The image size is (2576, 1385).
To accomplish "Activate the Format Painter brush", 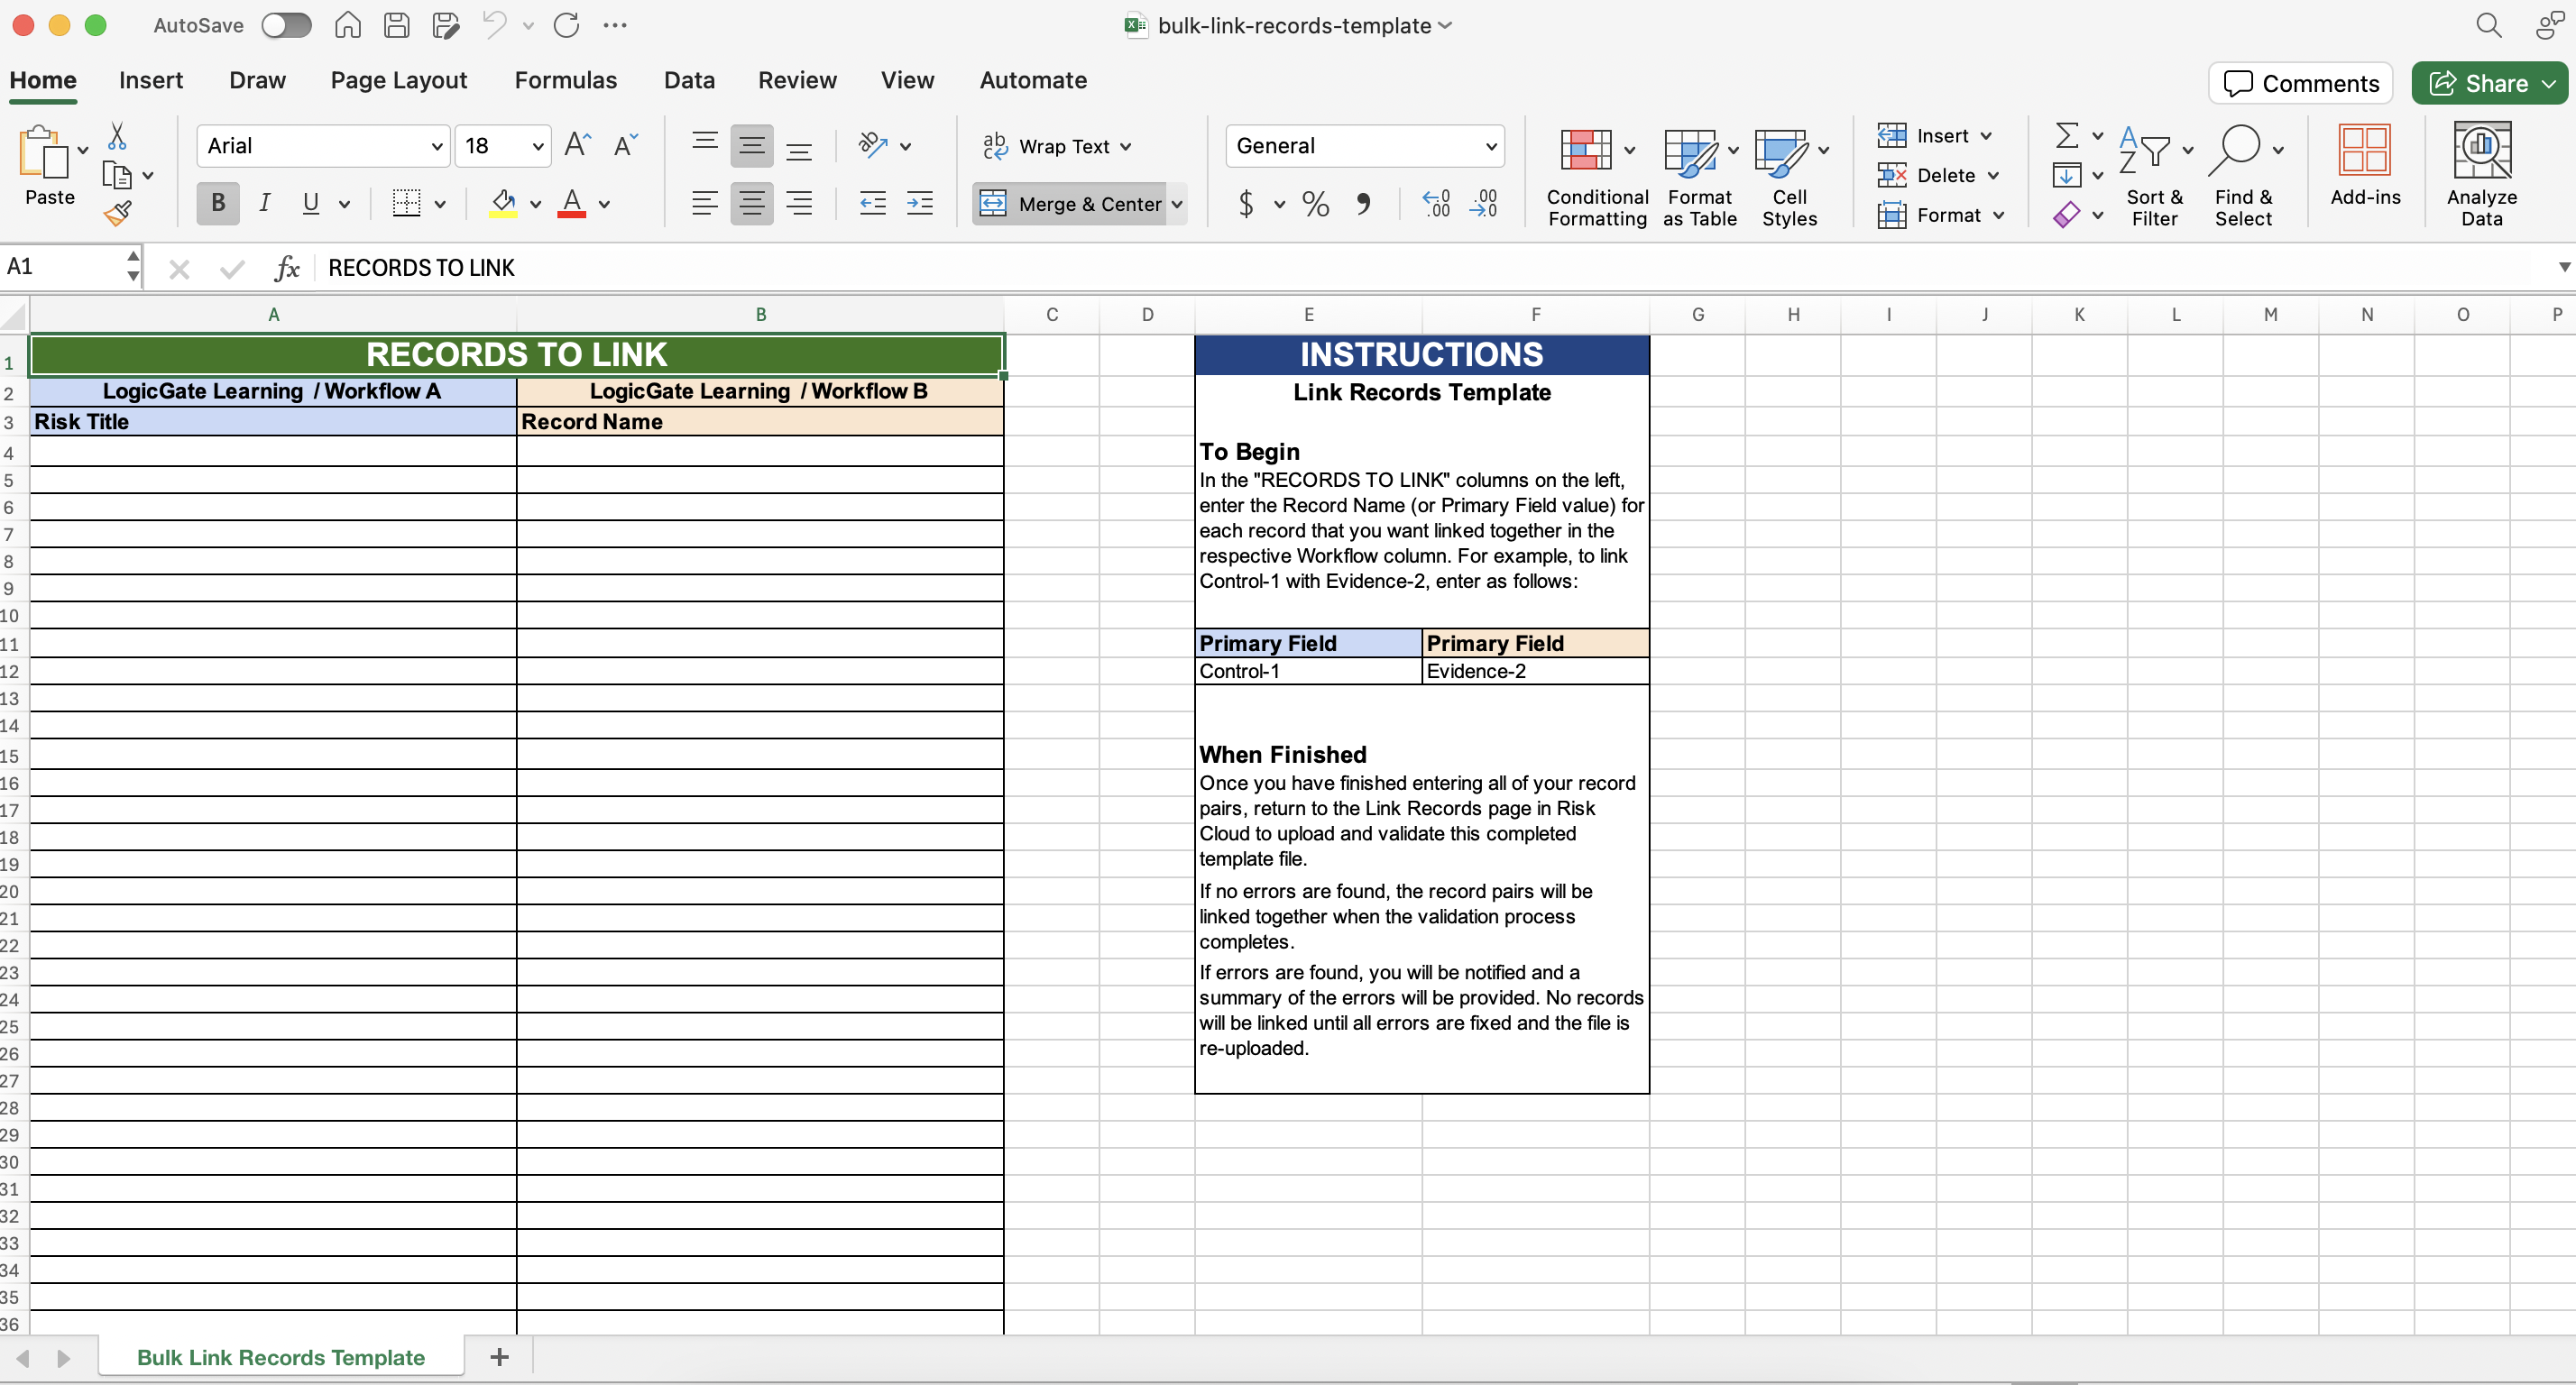I will tap(117, 213).
